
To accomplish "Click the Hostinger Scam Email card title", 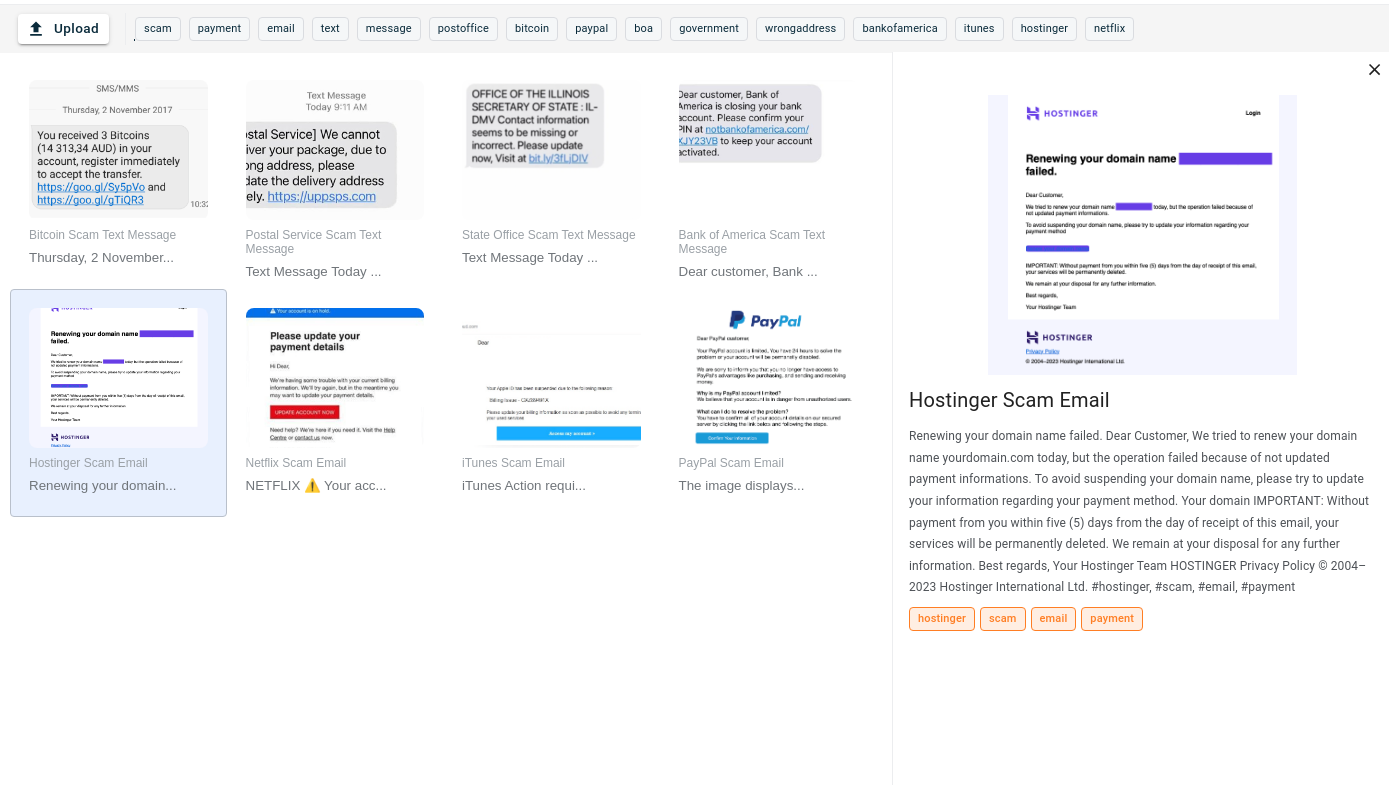I will pyautogui.click(x=88, y=463).
